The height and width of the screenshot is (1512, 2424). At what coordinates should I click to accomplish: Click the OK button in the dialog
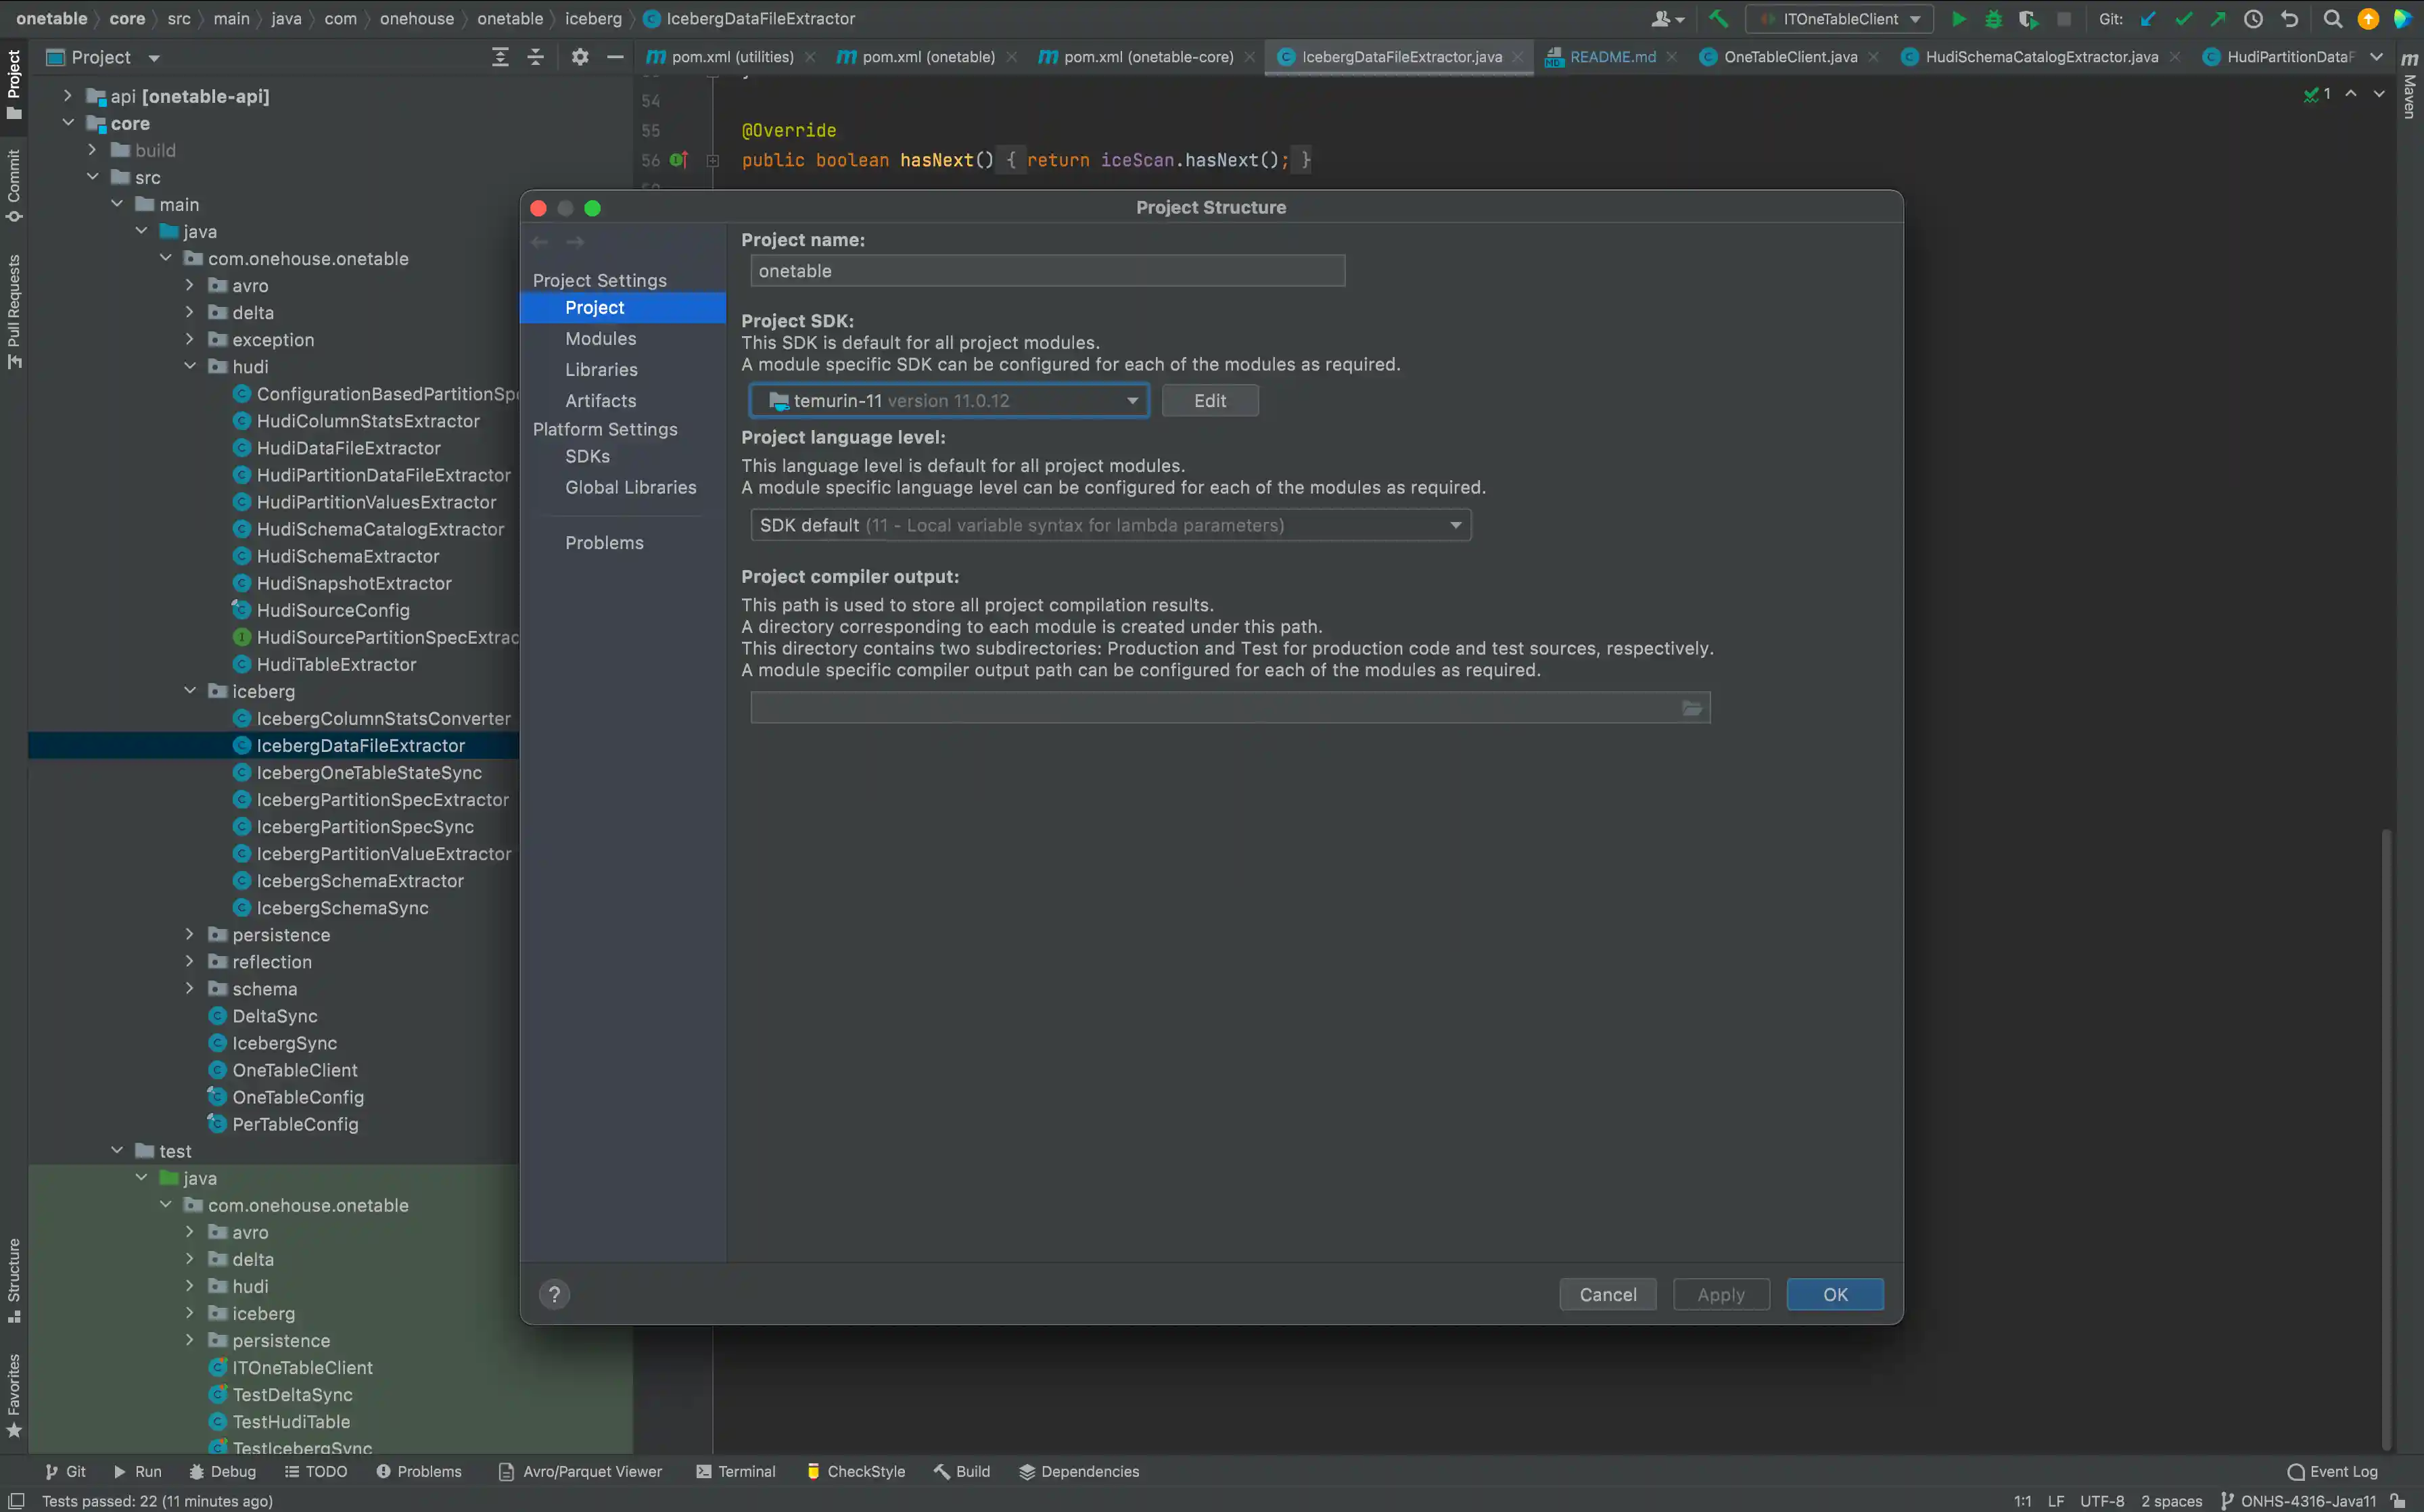tap(1834, 1294)
